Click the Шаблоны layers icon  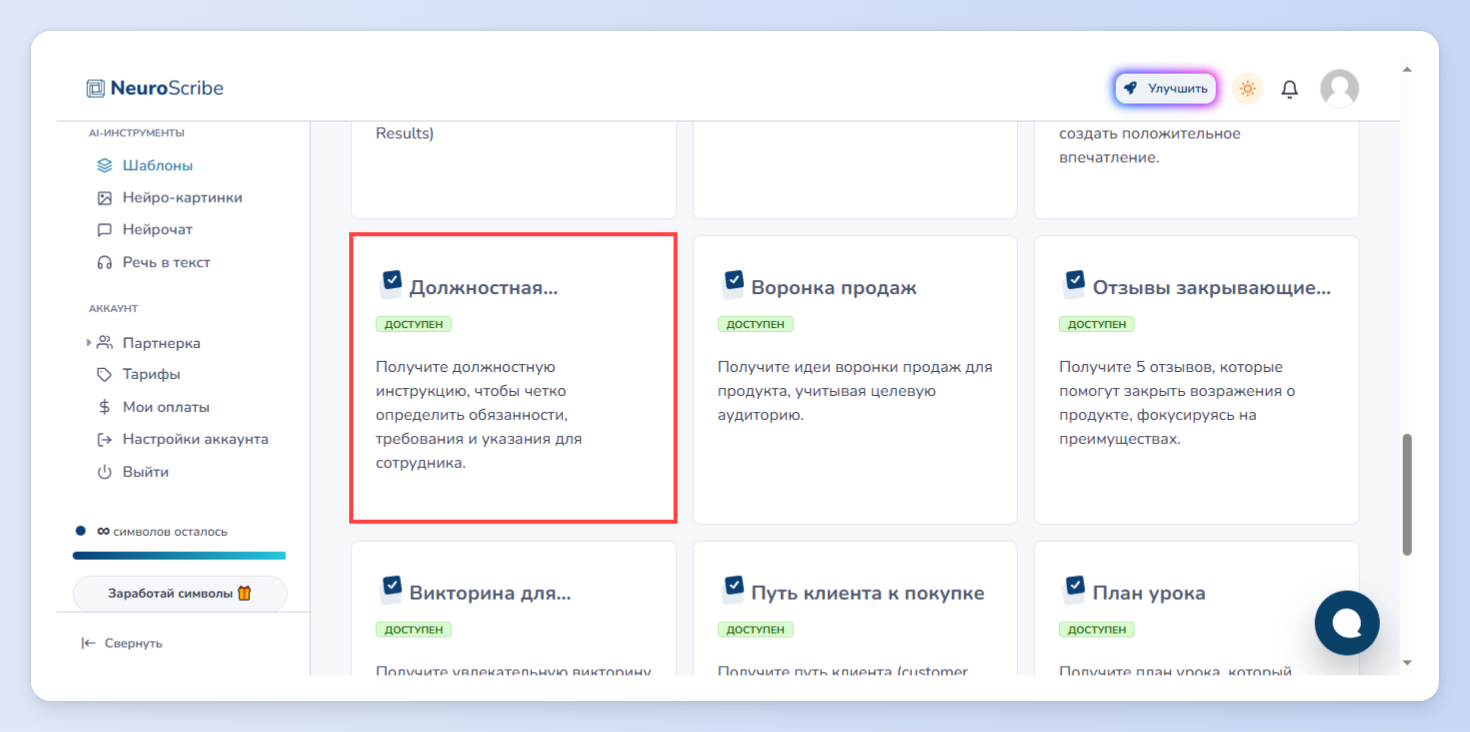pos(104,166)
